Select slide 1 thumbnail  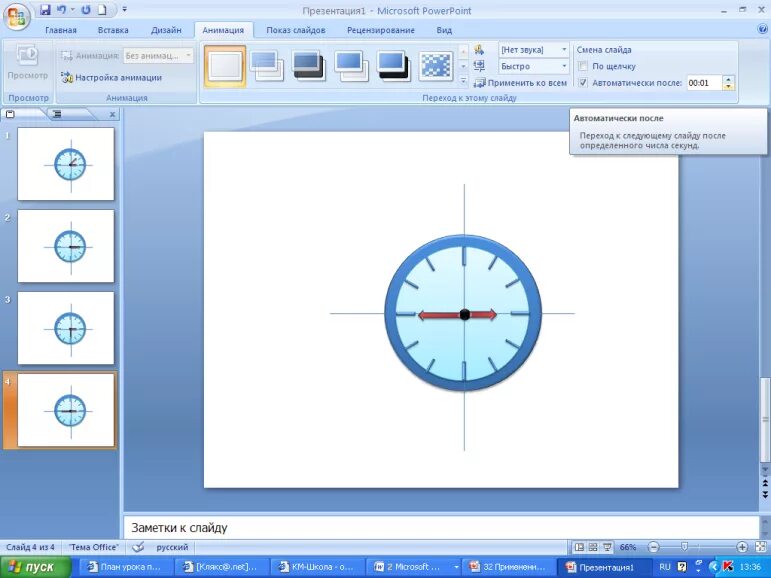click(66, 164)
